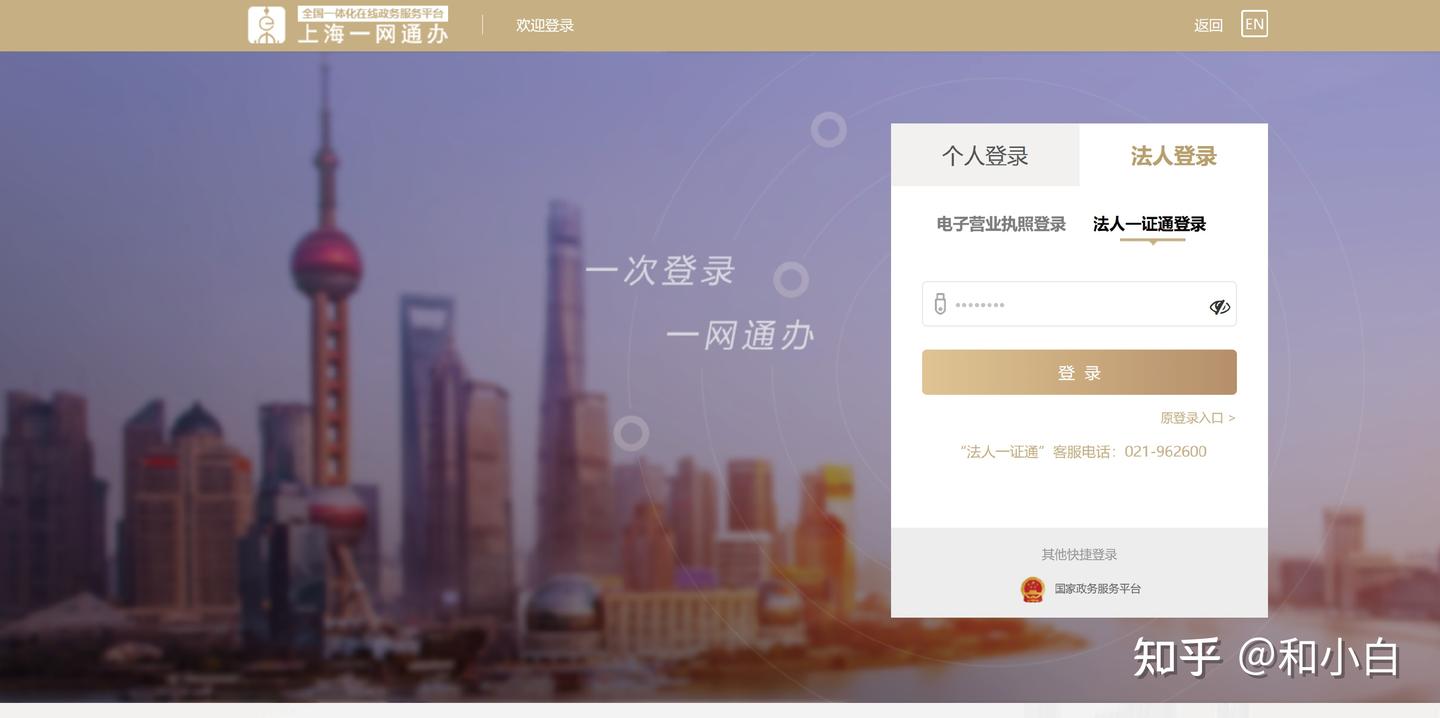This screenshot has width=1440, height=718.
Task: Click the 欢迎登录 header text
Action: pyautogui.click(x=545, y=25)
